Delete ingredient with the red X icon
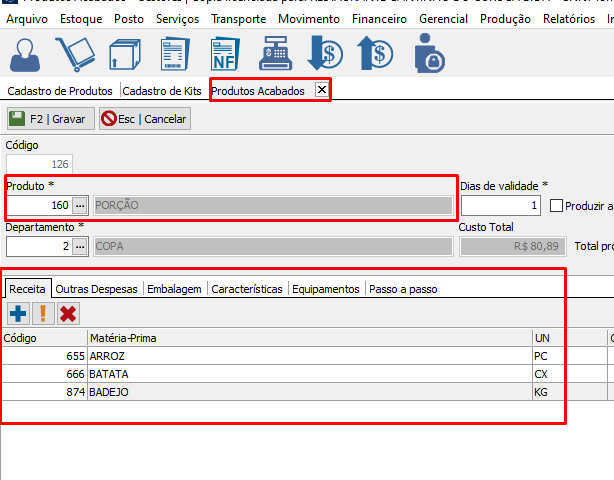The height and width of the screenshot is (480, 614). pyautogui.click(x=68, y=314)
